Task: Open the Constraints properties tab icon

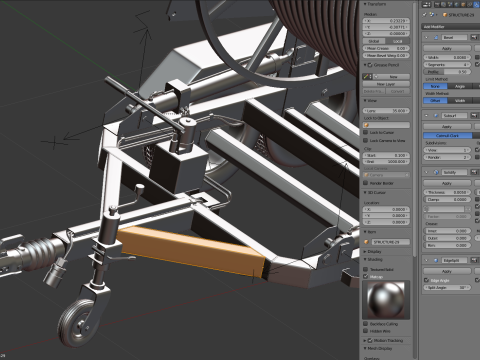Action: pyautogui.click(x=470, y=4)
